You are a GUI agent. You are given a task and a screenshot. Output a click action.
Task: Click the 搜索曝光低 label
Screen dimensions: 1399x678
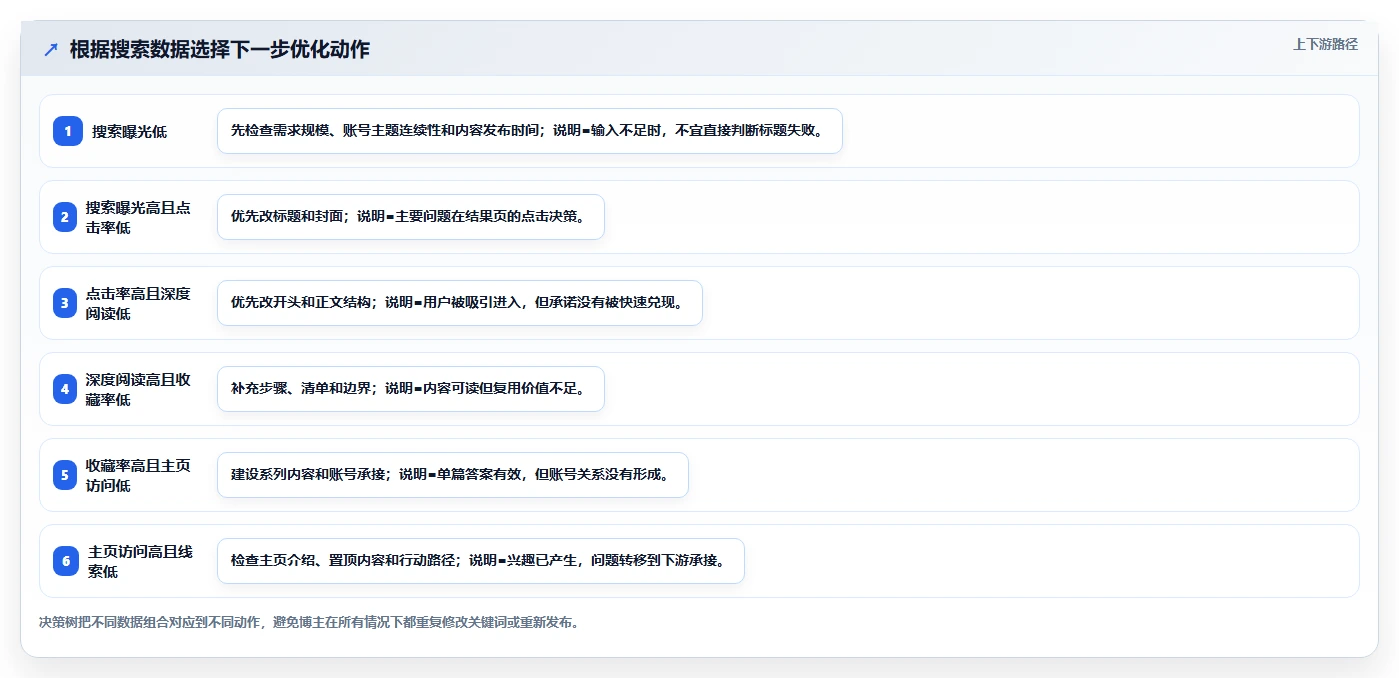pos(130,131)
